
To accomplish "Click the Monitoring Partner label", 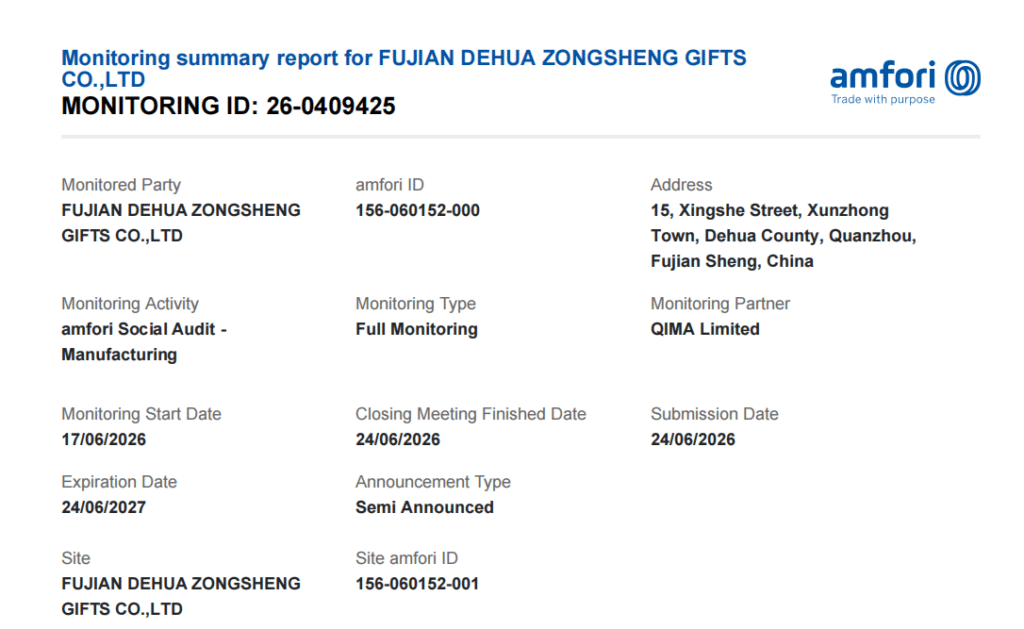I will pos(720,304).
